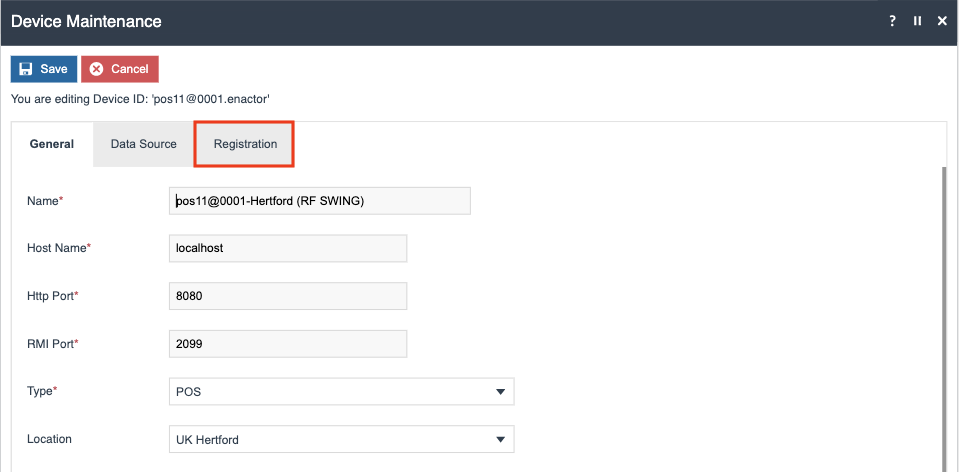
Task: Click into the Name text field
Action: [320, 201]
